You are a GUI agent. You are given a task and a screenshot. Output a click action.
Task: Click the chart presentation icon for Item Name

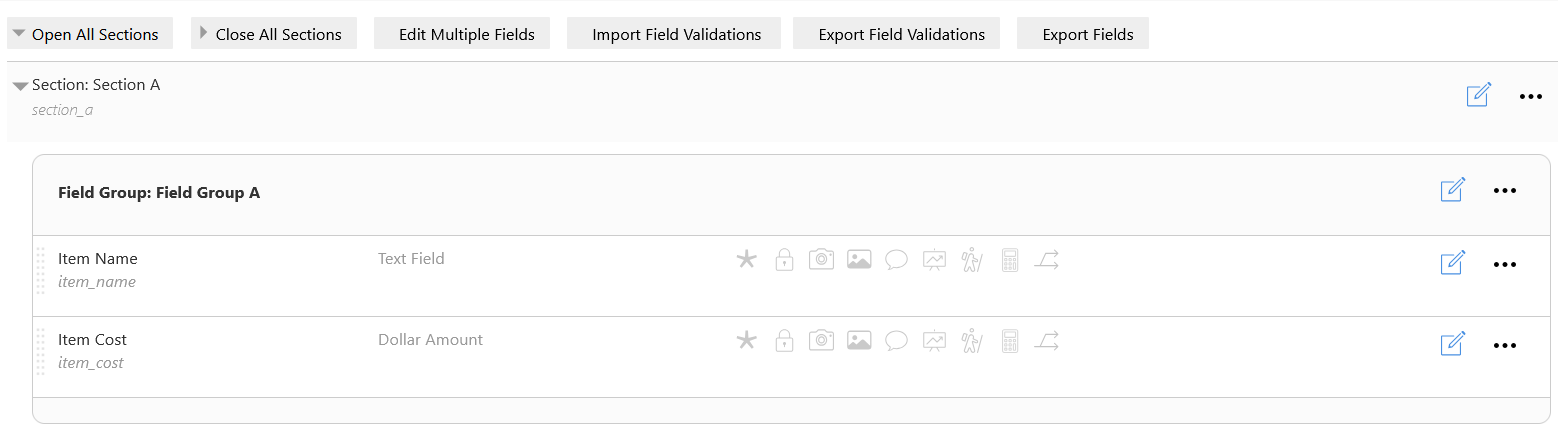pyautogui.click(x=934, y=260)
